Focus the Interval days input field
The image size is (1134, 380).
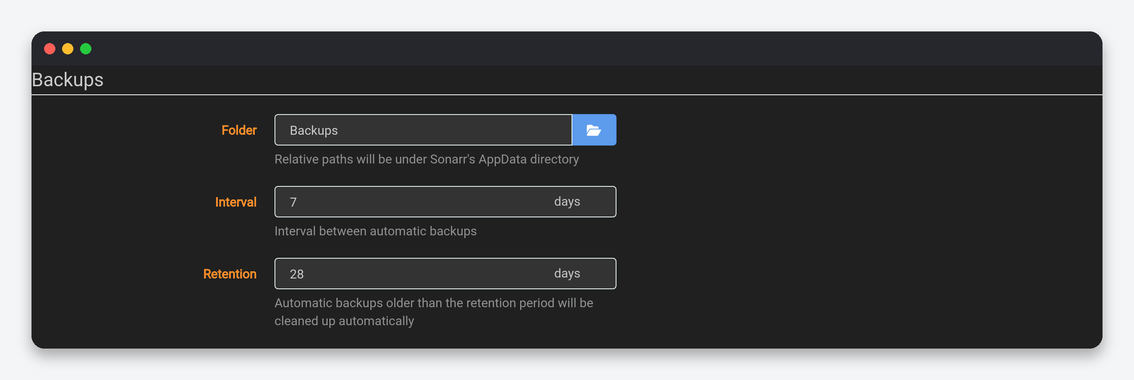pyautogui.click(x=446, y=202)
